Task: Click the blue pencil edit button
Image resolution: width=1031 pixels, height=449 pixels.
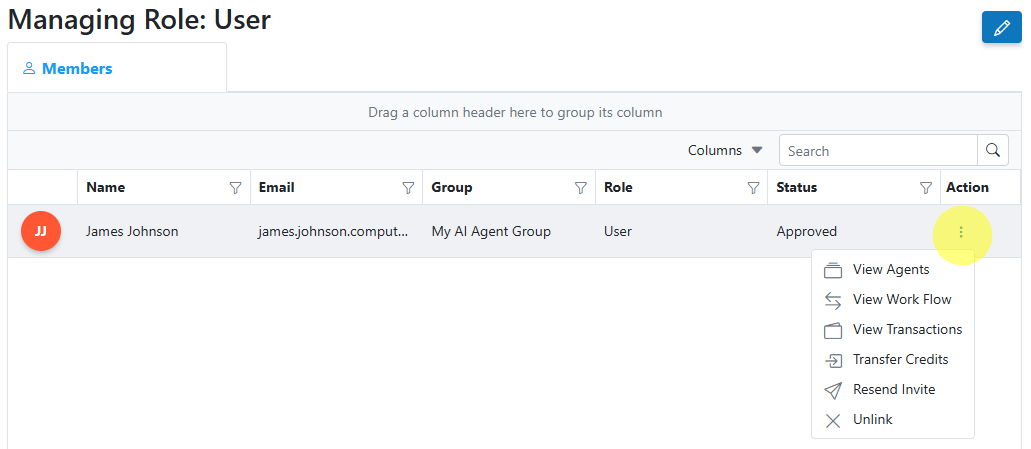Action: [x=1001, y=28]
